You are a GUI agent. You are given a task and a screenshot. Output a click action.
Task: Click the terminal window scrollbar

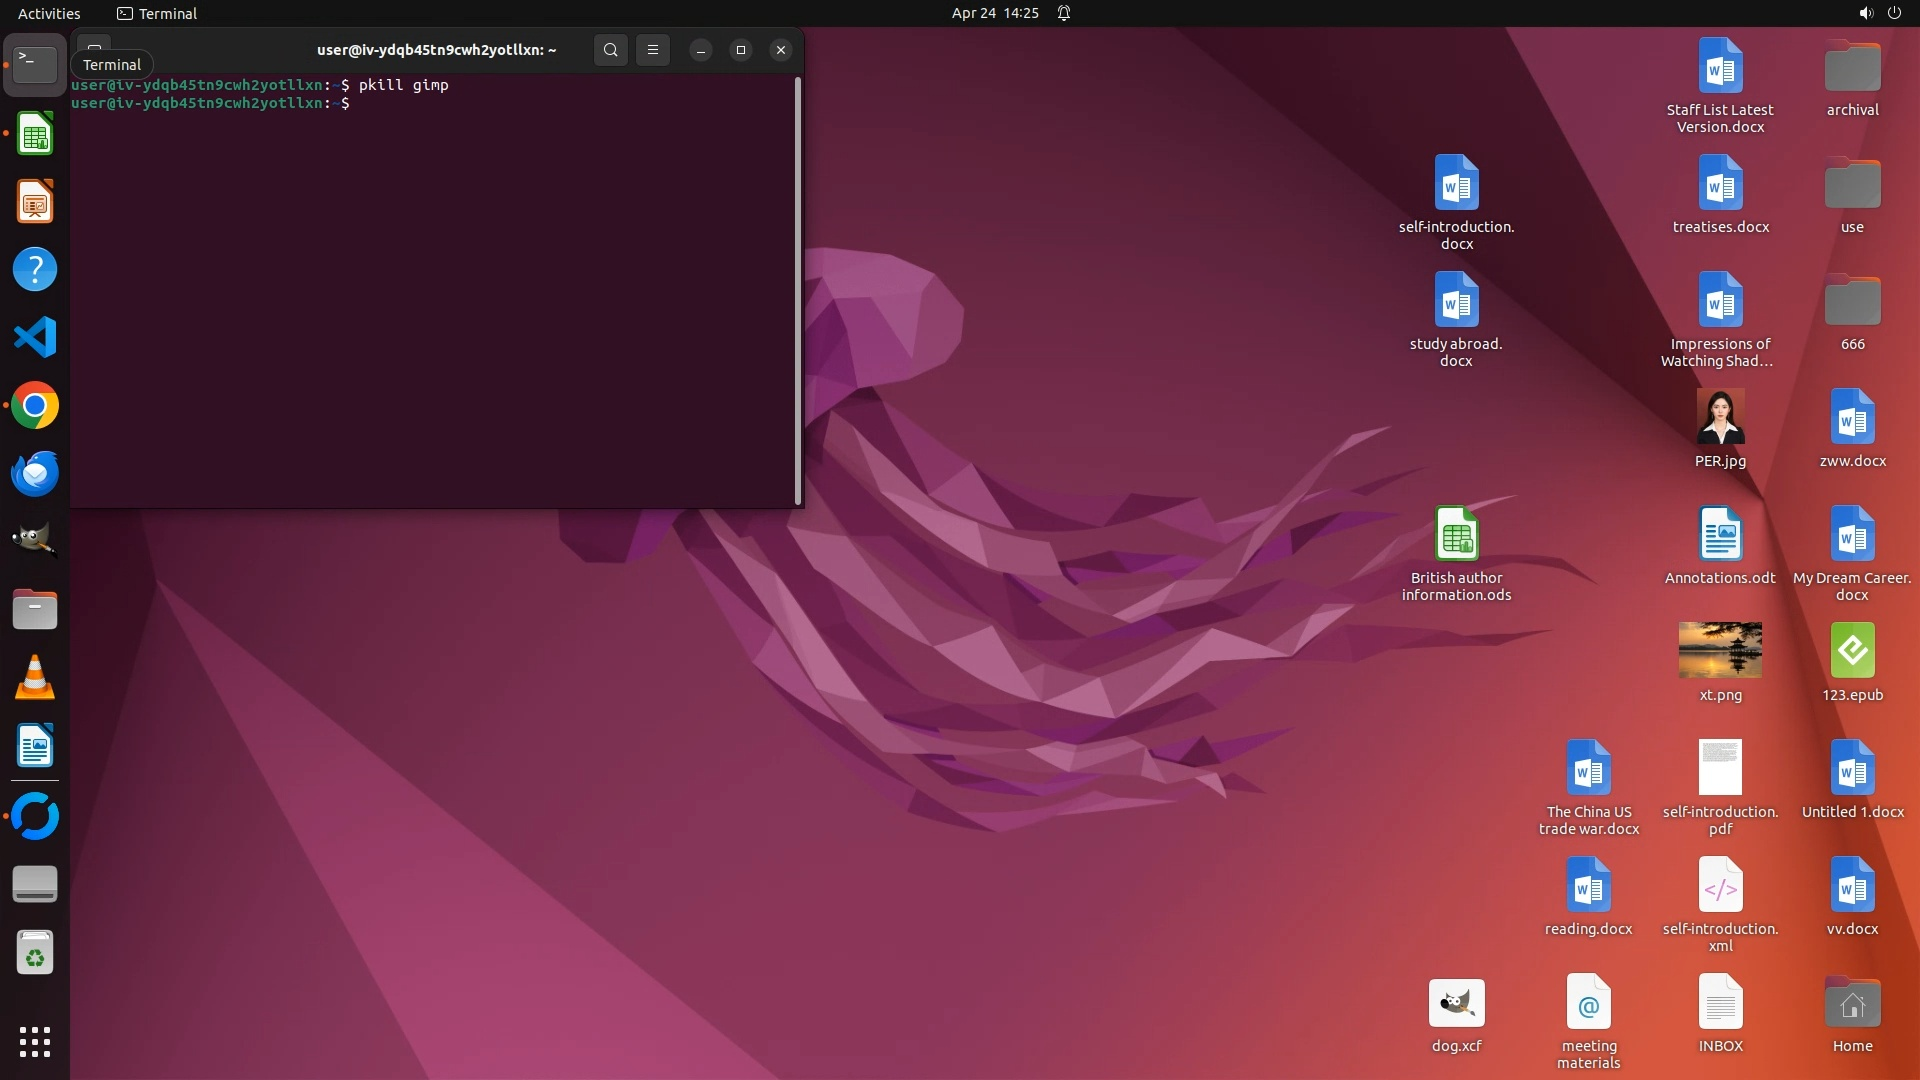click(797, 290)
